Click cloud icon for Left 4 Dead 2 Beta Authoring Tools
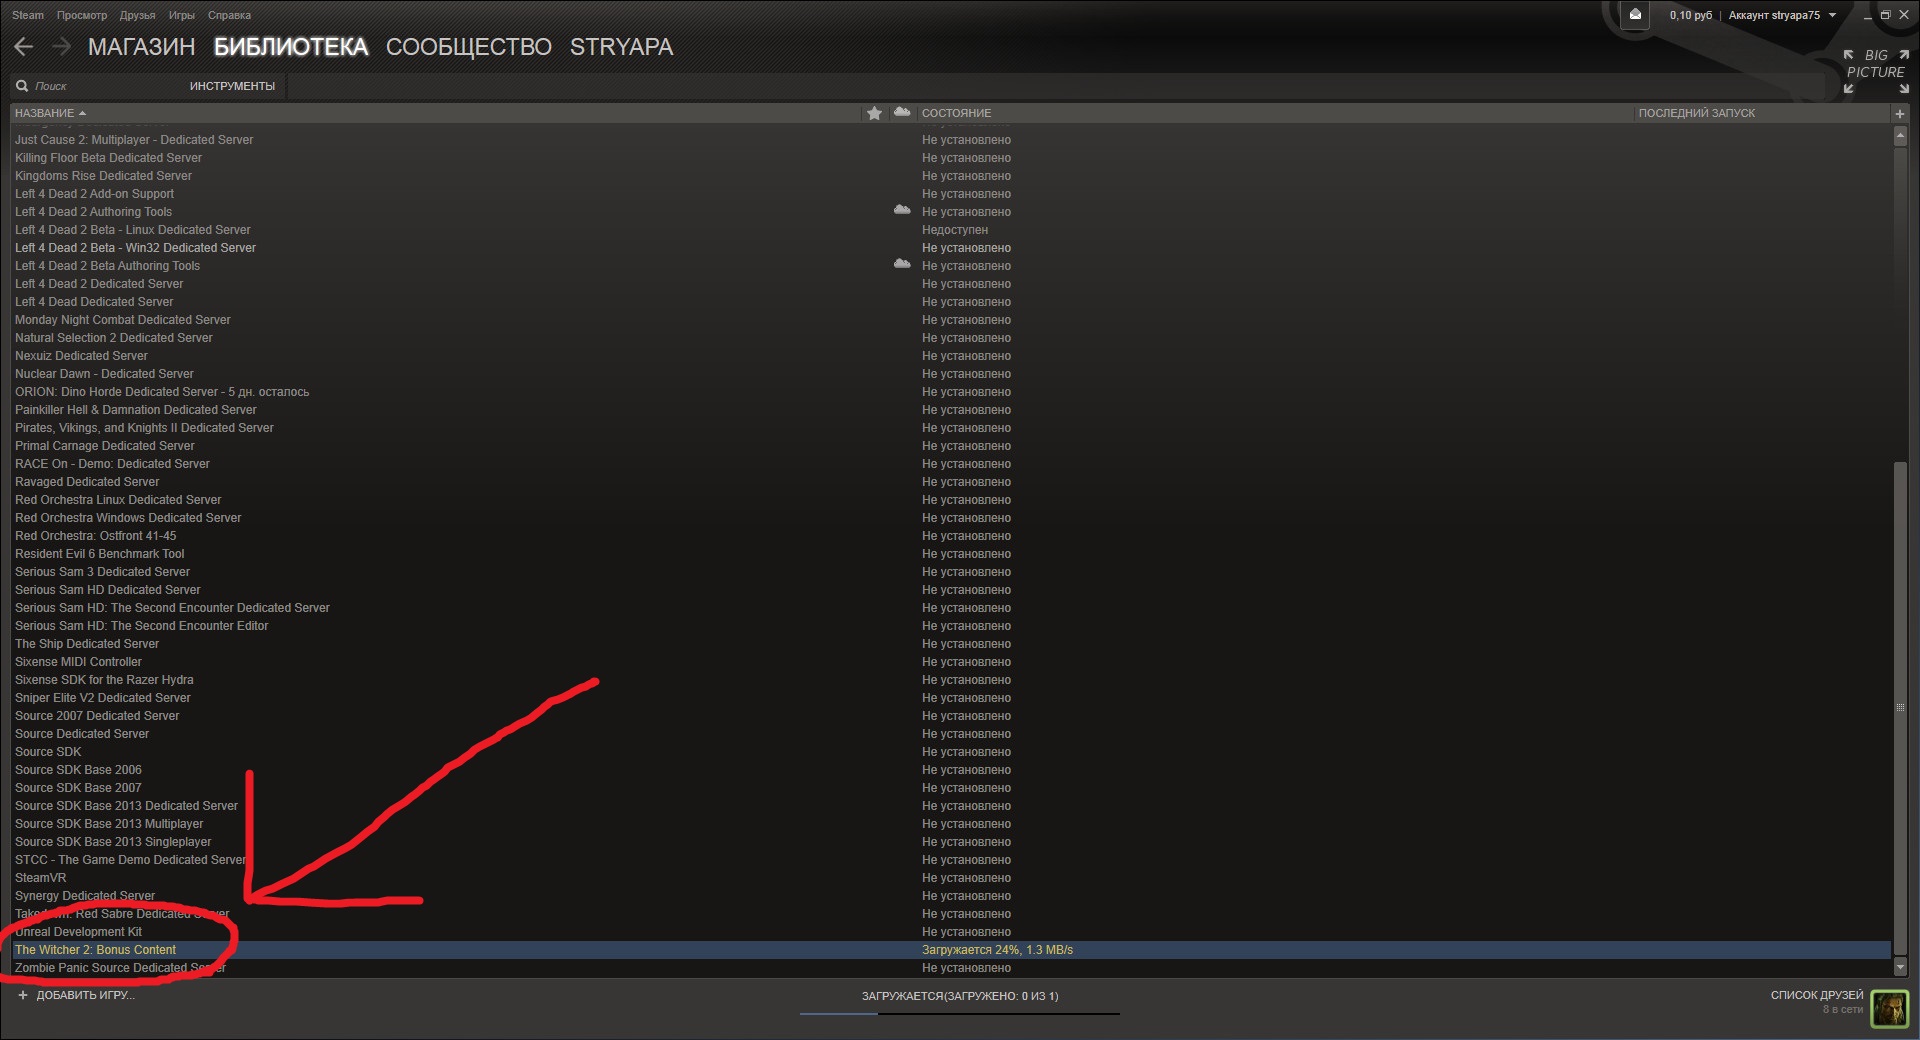 click(902, 265)
